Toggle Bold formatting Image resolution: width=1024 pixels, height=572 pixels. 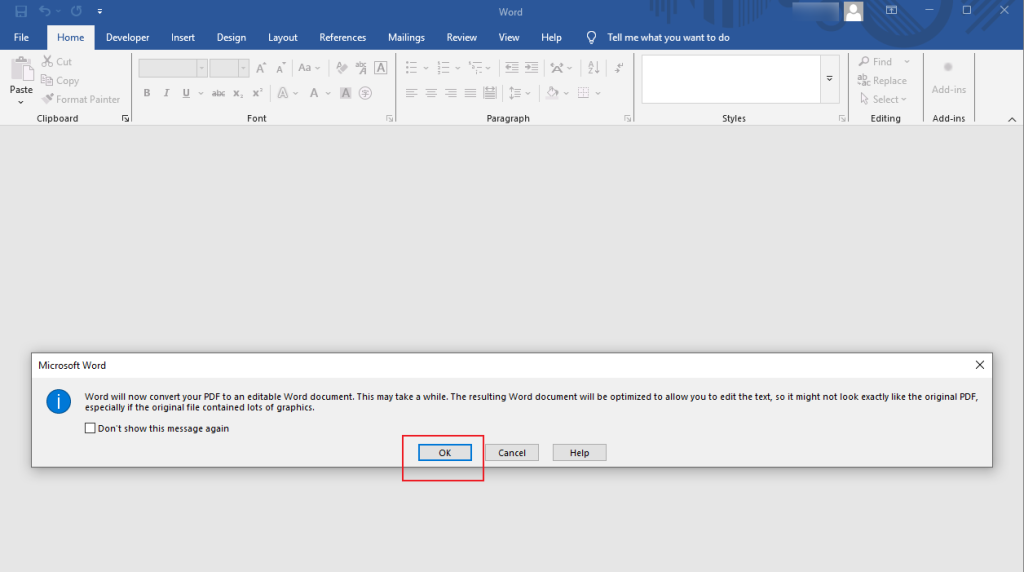click(147, 93)
